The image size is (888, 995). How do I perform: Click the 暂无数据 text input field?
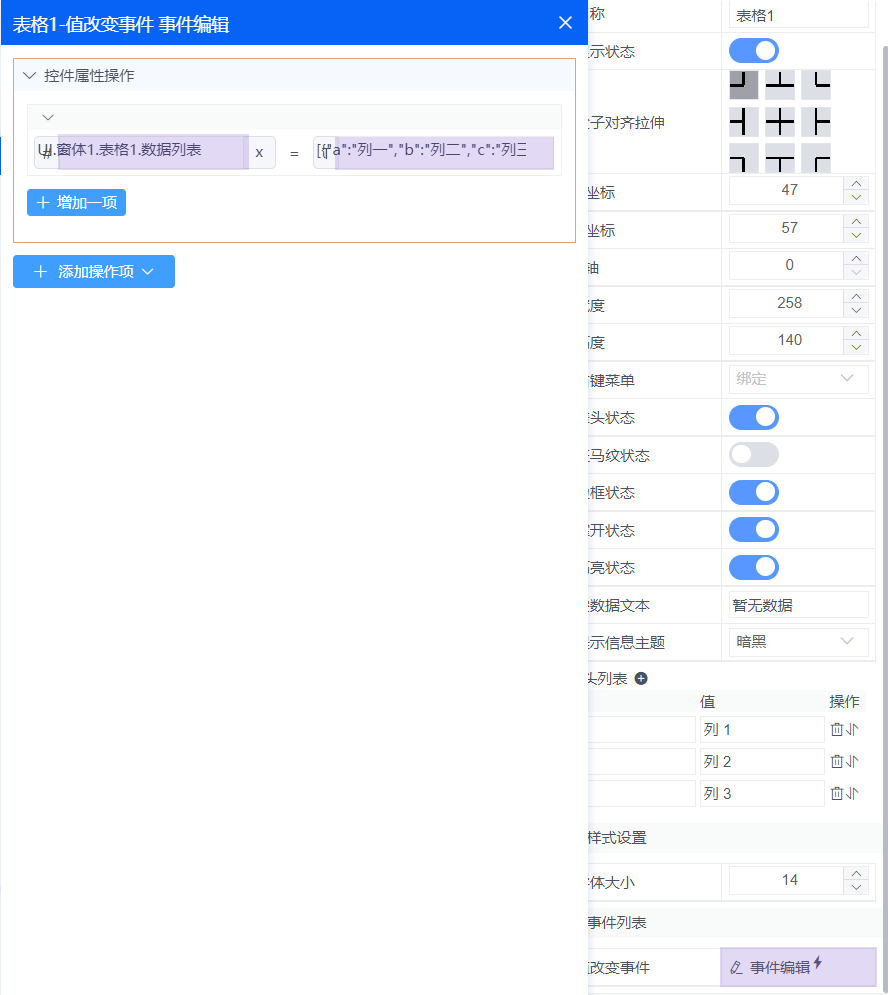[x=797, y=604]
